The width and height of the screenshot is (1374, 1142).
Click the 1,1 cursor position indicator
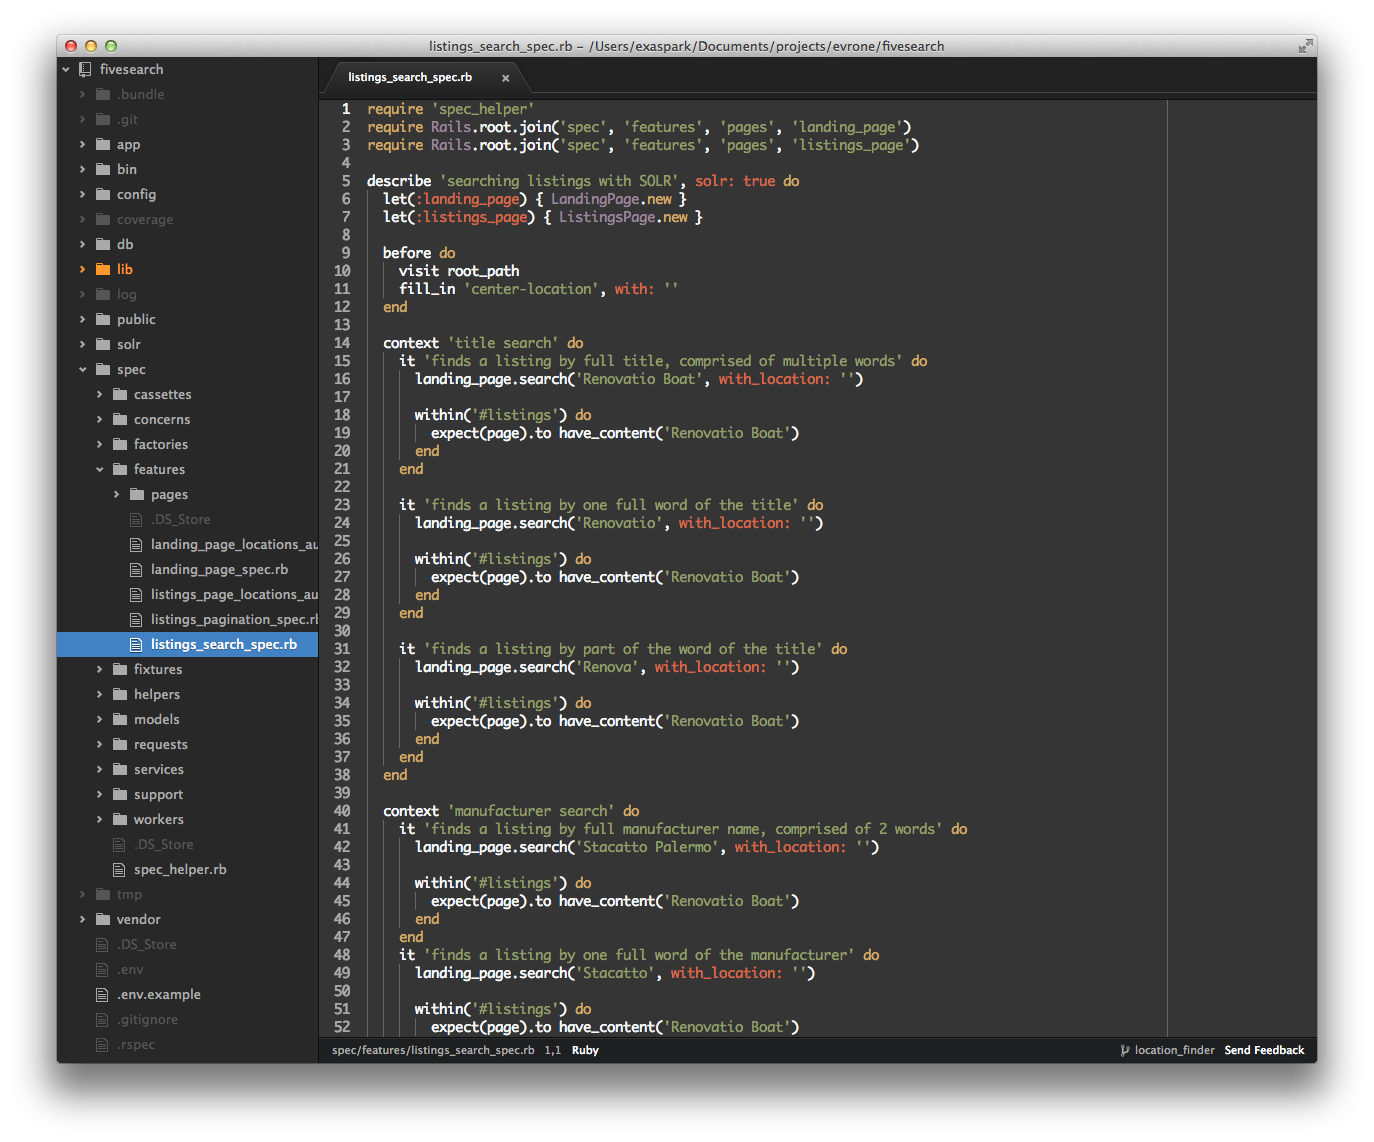[x=553, y=1050]
